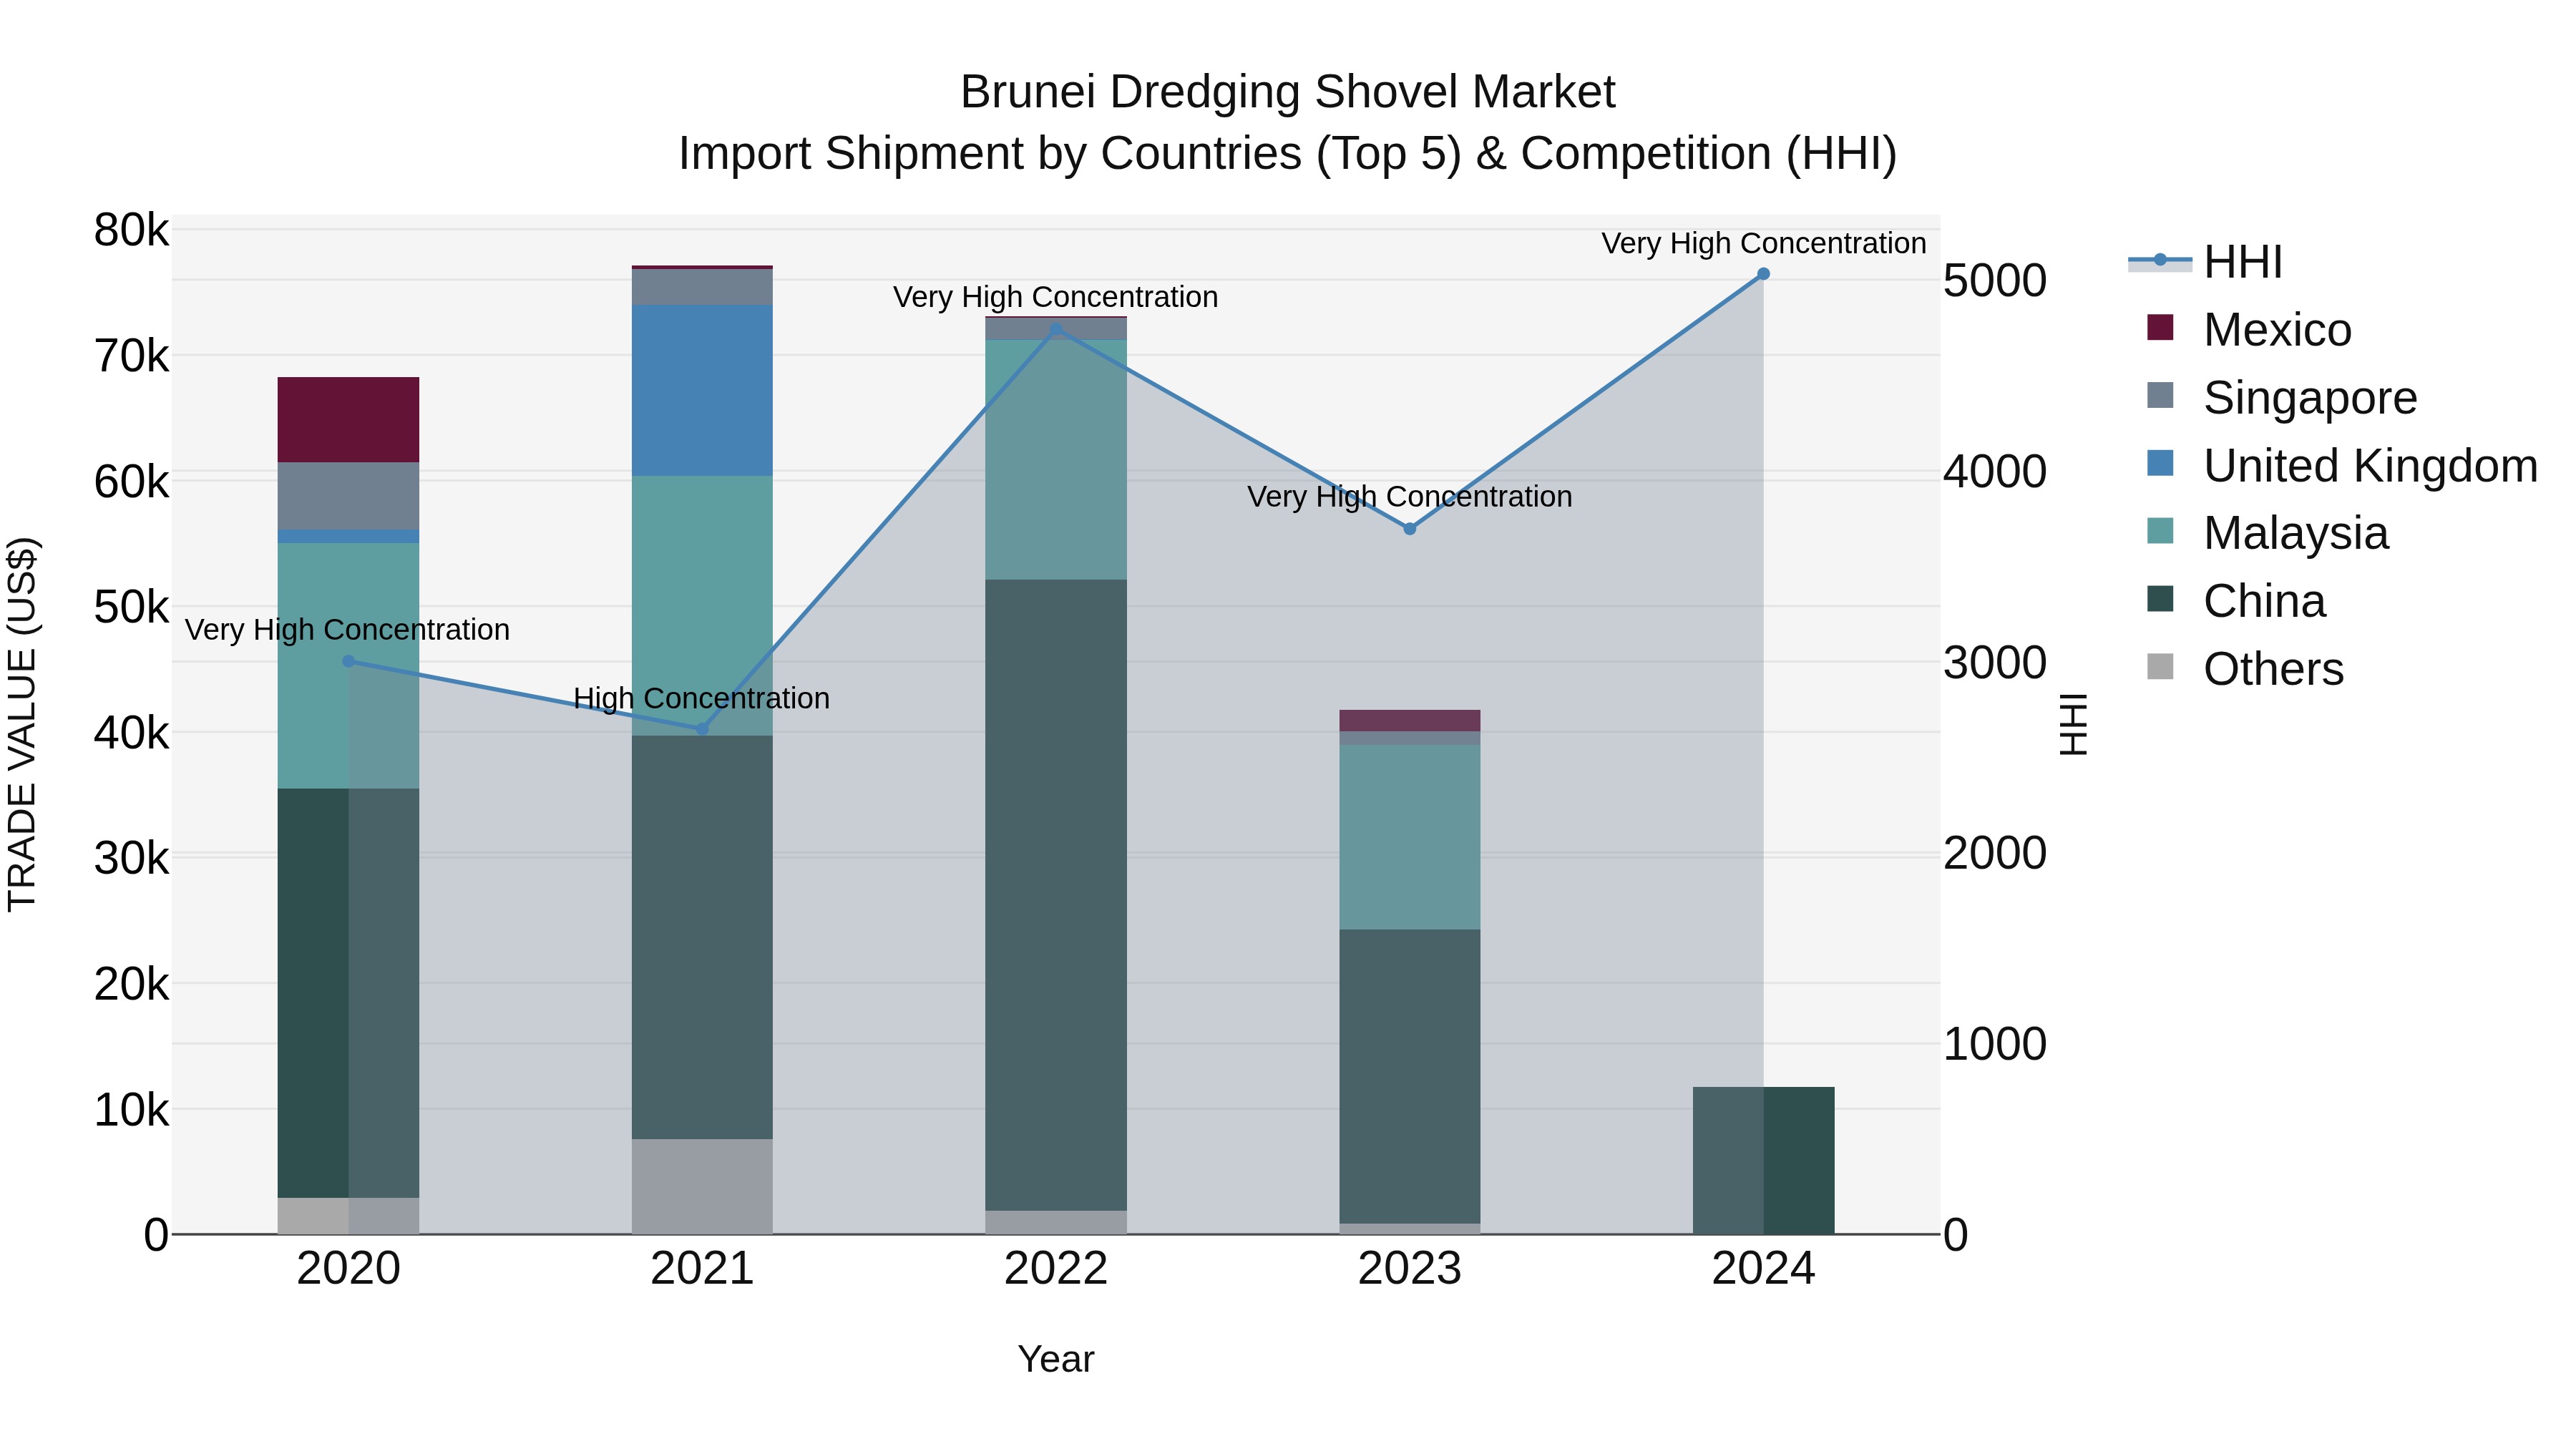2576x1449 pixels.
Task: Click the United Kingdom color swatch in legend
Action: (2160, 463)
